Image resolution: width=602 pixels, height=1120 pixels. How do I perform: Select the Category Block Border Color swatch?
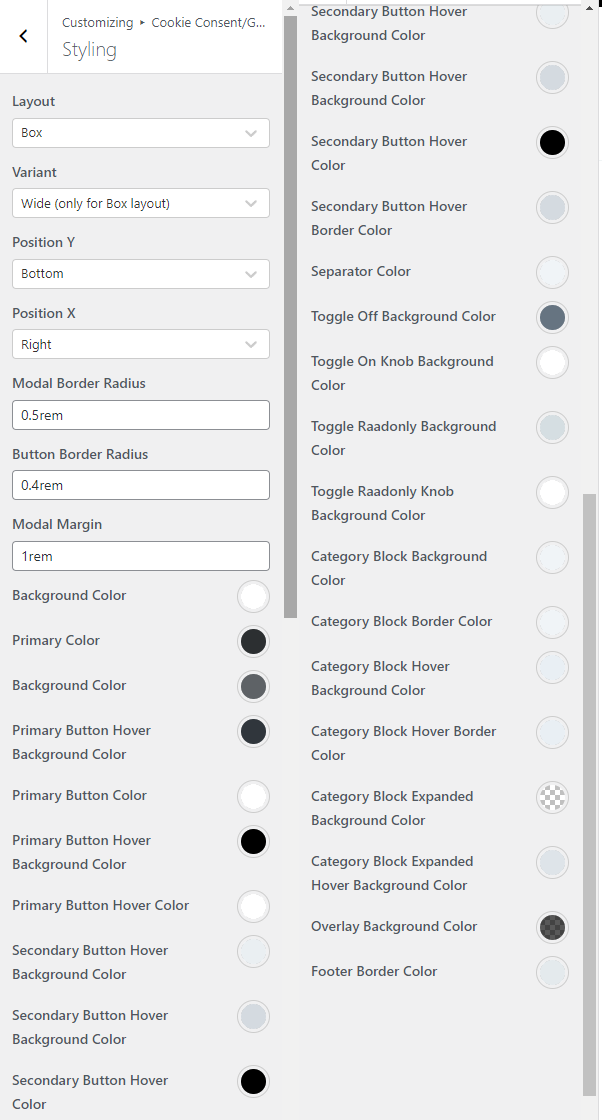coord(553,622)
